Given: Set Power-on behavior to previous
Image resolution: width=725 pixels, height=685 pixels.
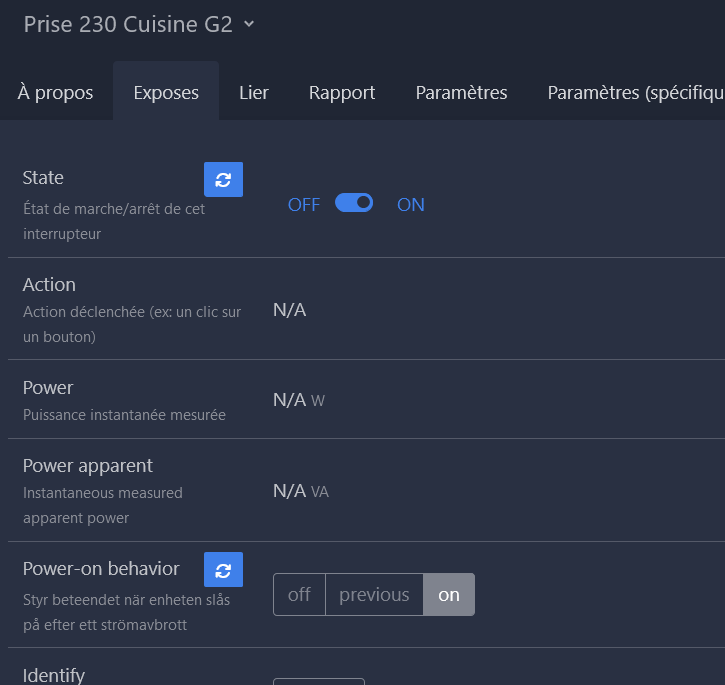Looking at the screenshot, I should 374,594.
